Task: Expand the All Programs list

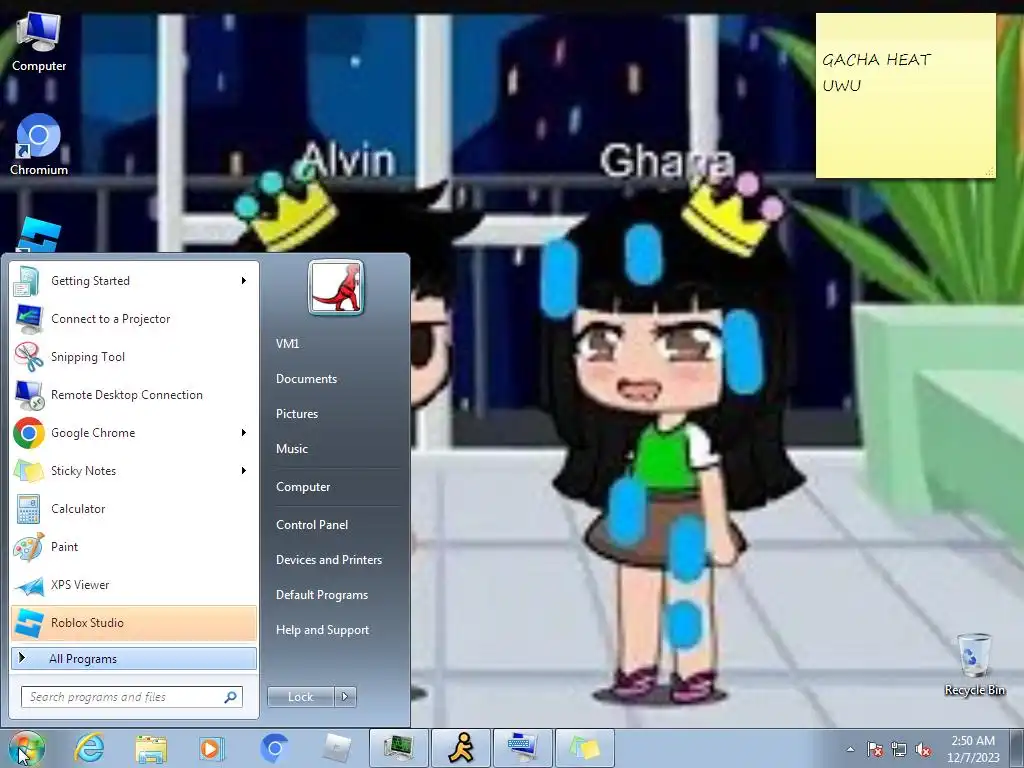Action: [133, 658]
